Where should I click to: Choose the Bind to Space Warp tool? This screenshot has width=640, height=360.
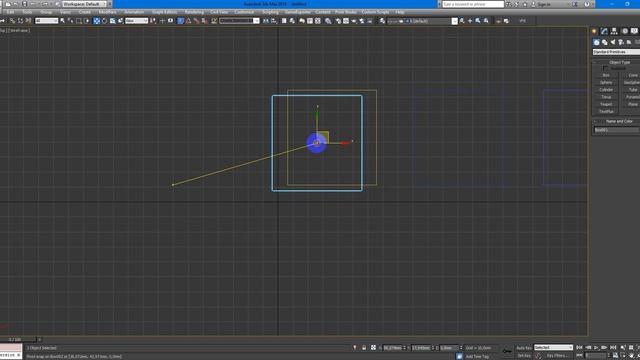click(x=28, y=21)
